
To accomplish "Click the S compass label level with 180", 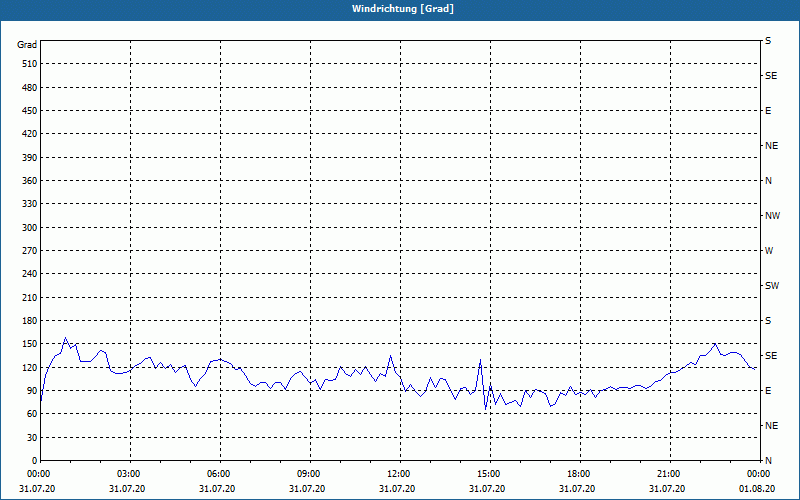I will (768, 321).
